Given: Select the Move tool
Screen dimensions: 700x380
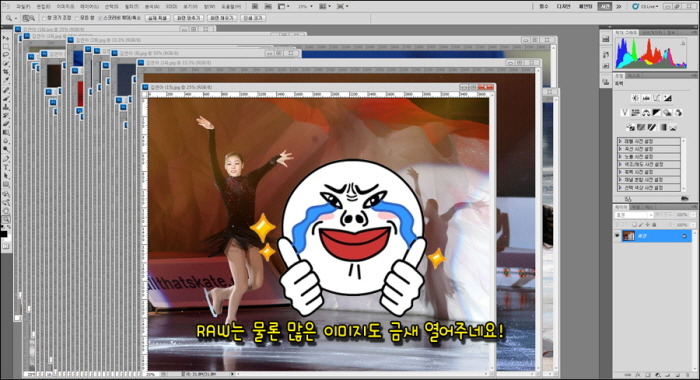Looking at the screenshot, I should coord(6,38).
